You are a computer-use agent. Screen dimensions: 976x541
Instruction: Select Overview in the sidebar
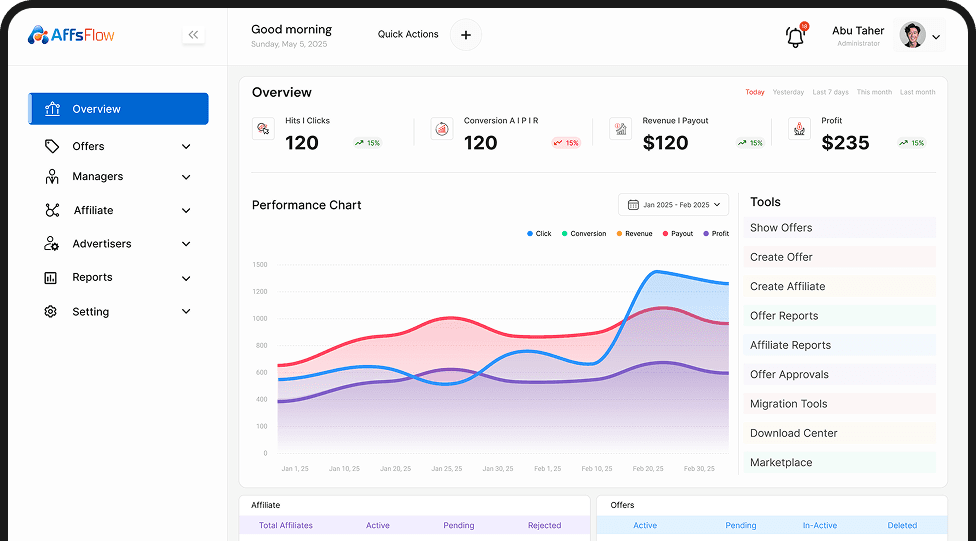[x=118, y=109]
